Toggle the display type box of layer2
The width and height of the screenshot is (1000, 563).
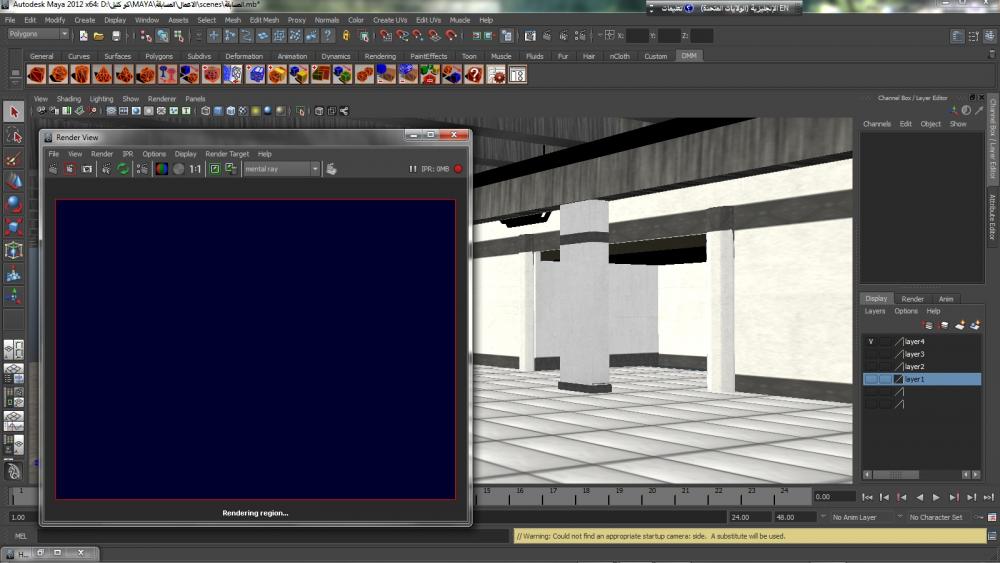tap(885, 367)
